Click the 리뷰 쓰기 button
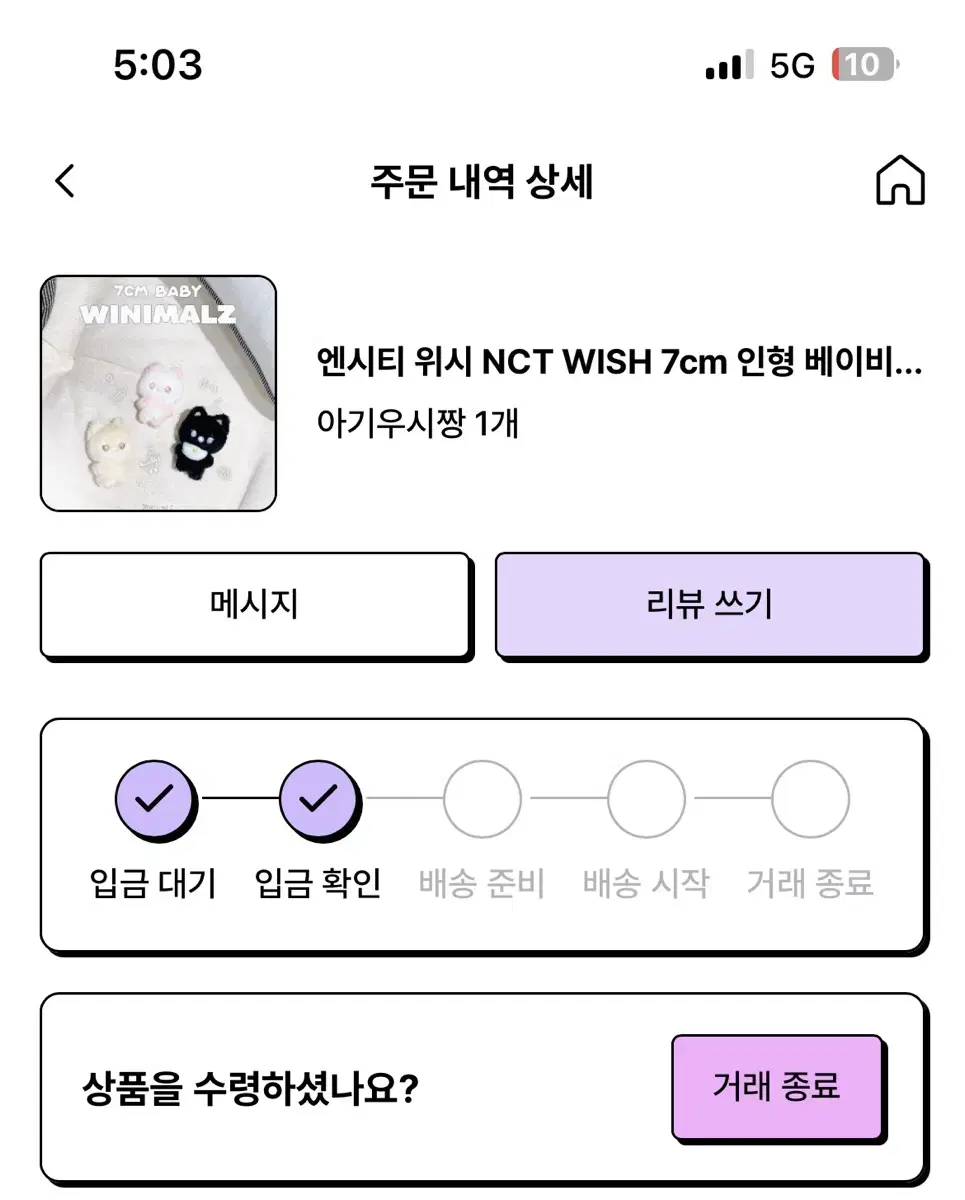The image size is (965, 1200). point(710,605)
